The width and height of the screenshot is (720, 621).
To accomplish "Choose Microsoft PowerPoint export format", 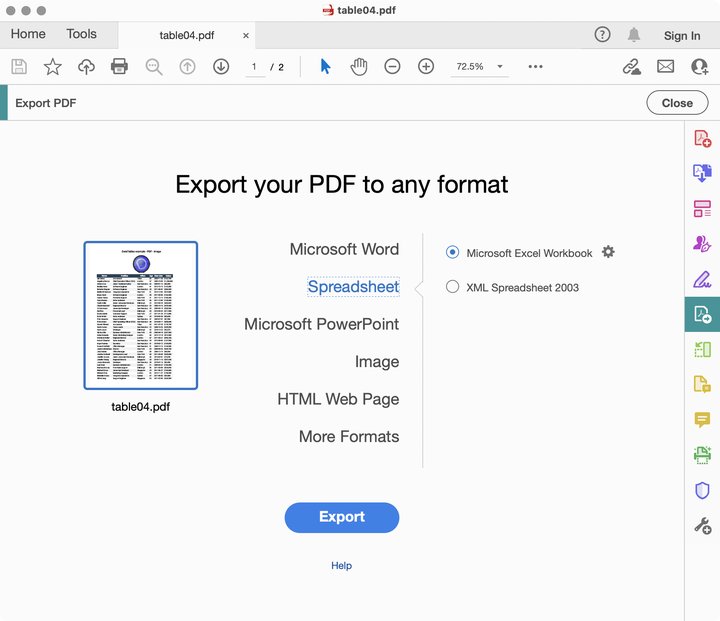I will tap(321, 324).
